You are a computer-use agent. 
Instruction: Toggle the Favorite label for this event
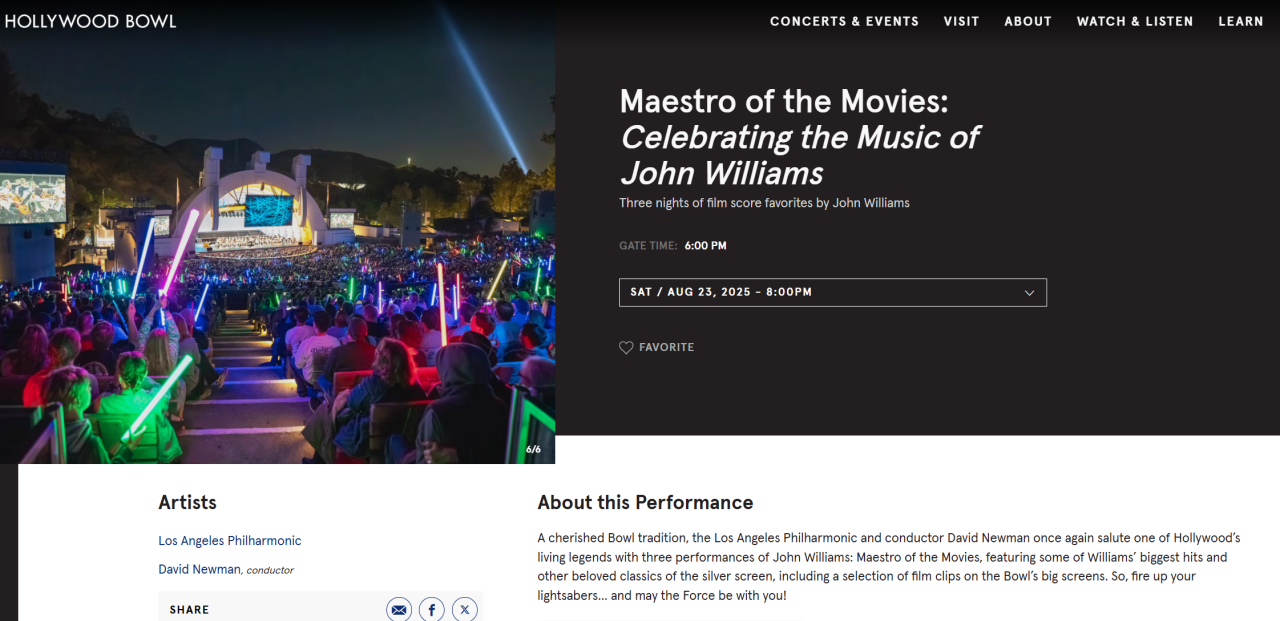[666, 348]
